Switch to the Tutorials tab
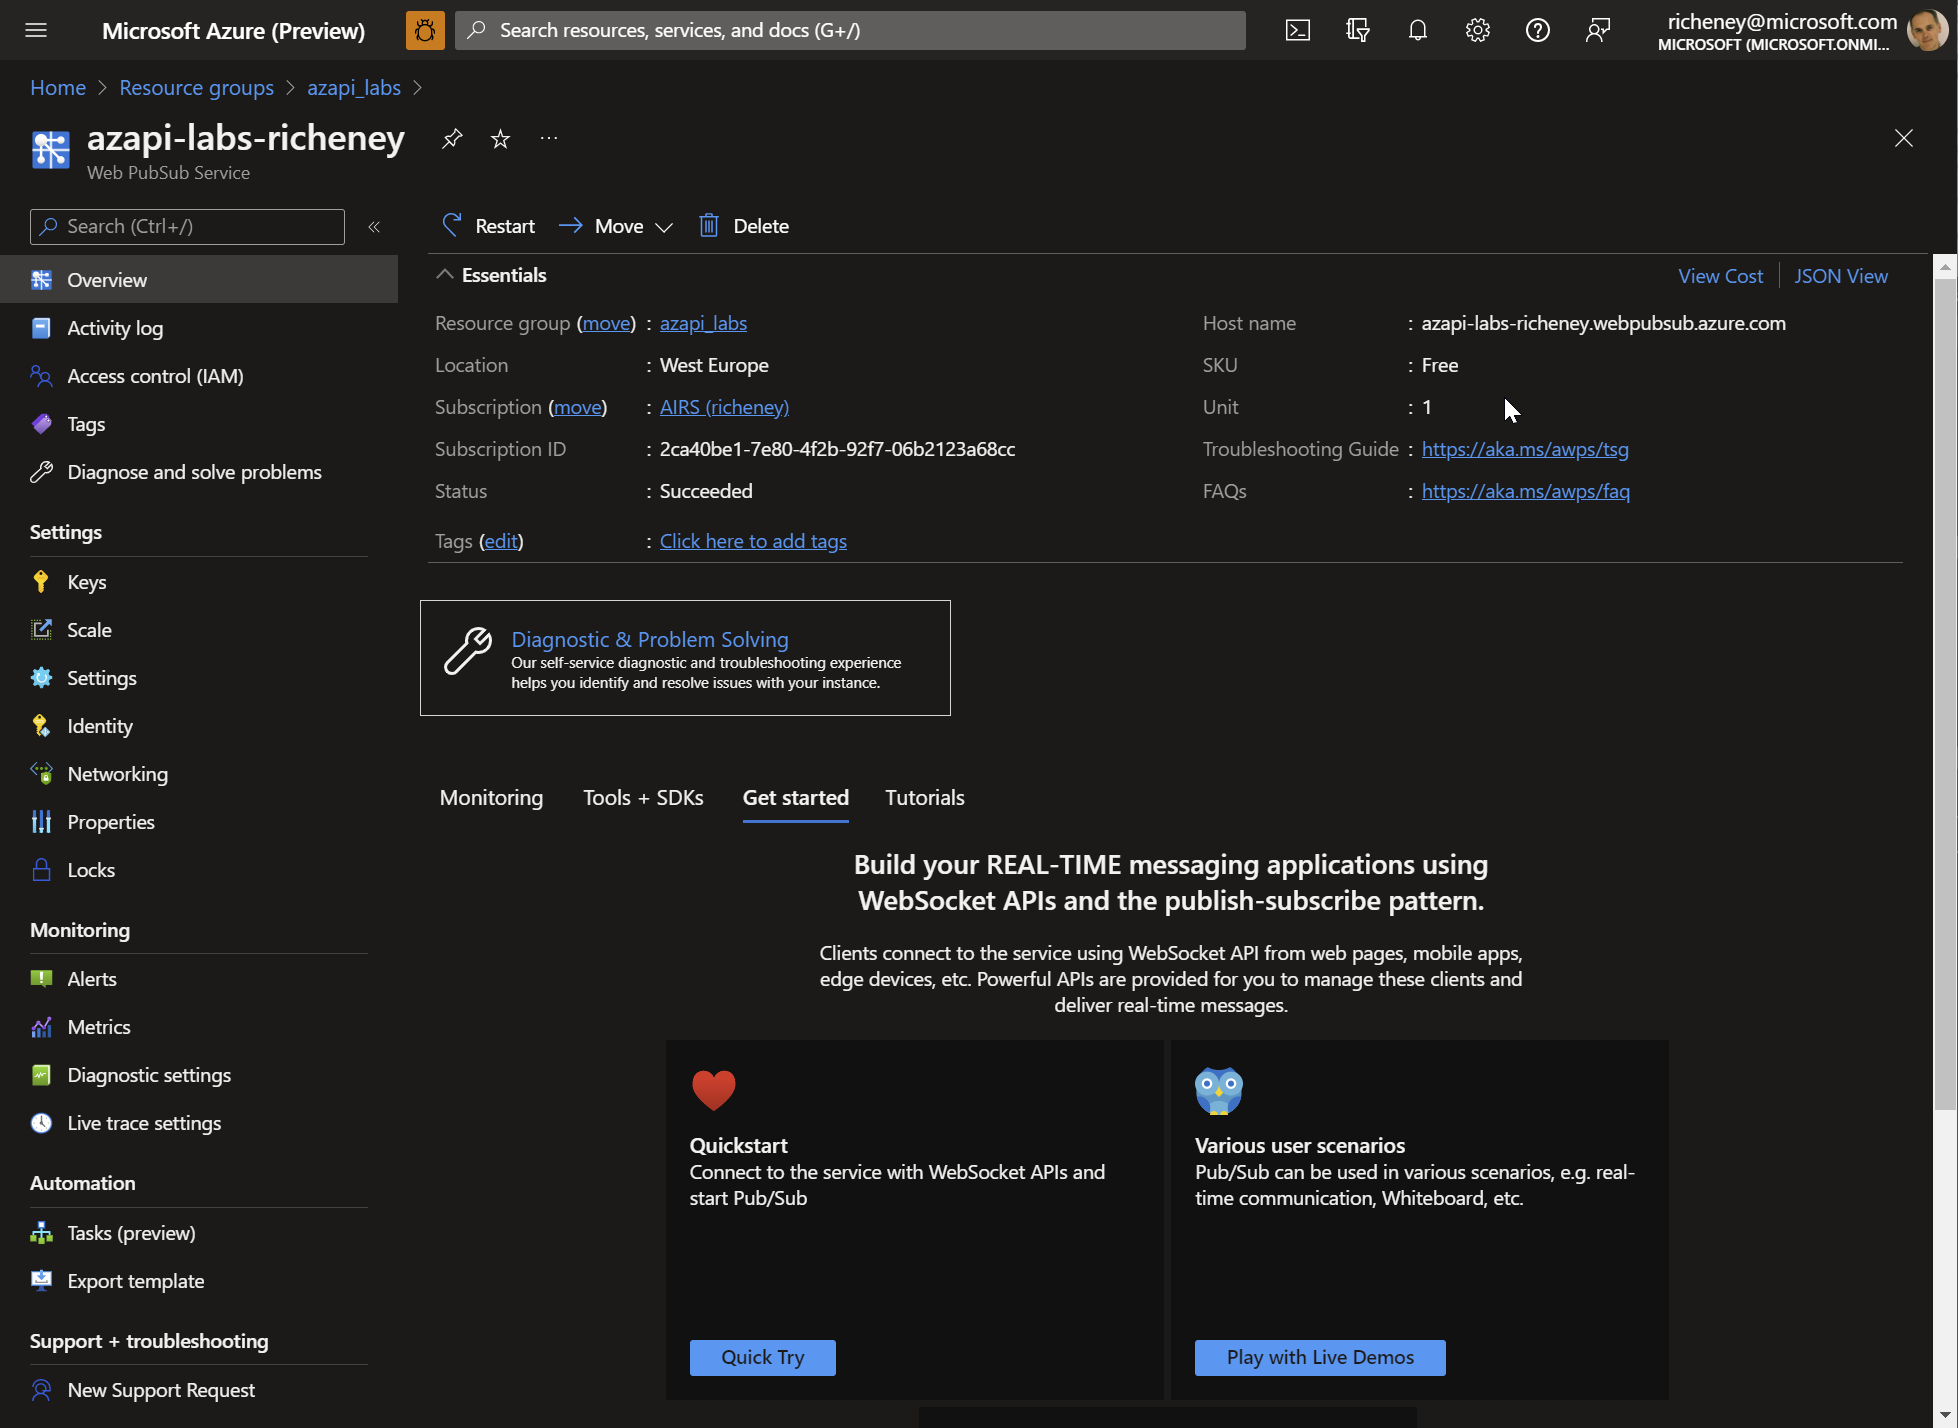1958x1428 pixels. (924, 798)
